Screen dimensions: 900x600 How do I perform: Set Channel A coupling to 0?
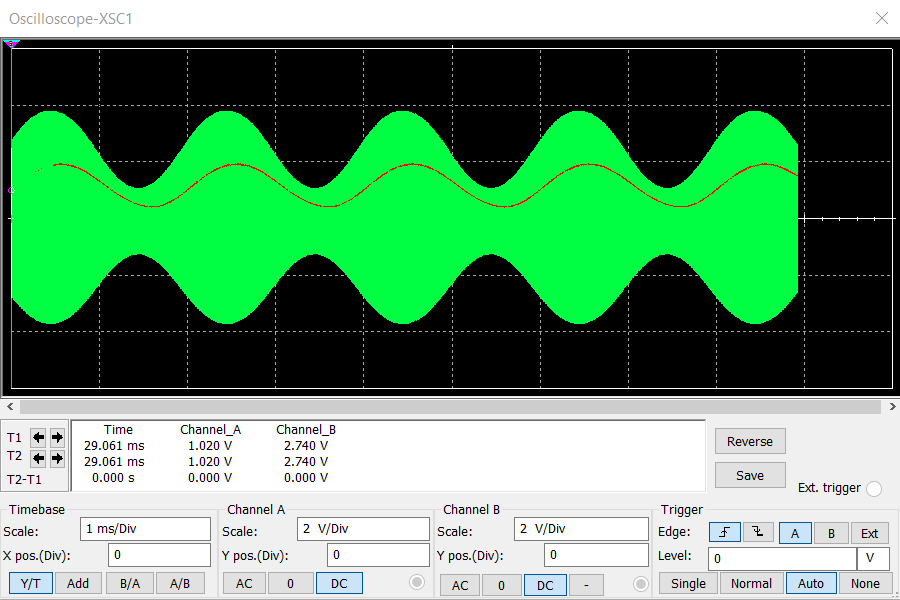[x=290, y=583]
